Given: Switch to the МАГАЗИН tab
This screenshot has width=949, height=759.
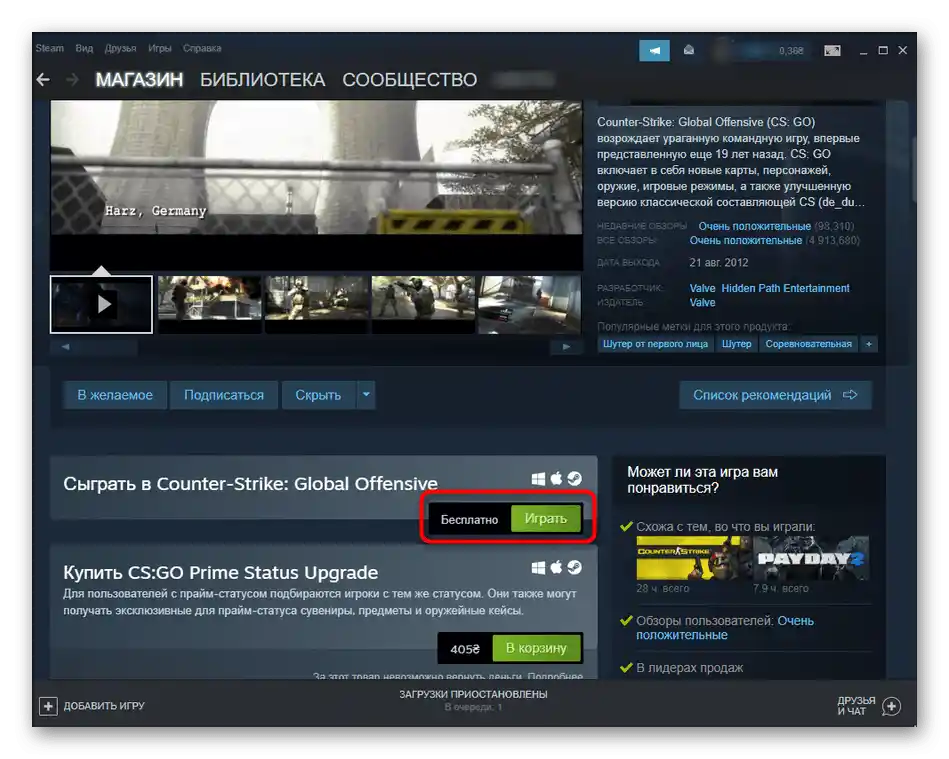Looking at the screenshot, I should [x=139, y=80].
